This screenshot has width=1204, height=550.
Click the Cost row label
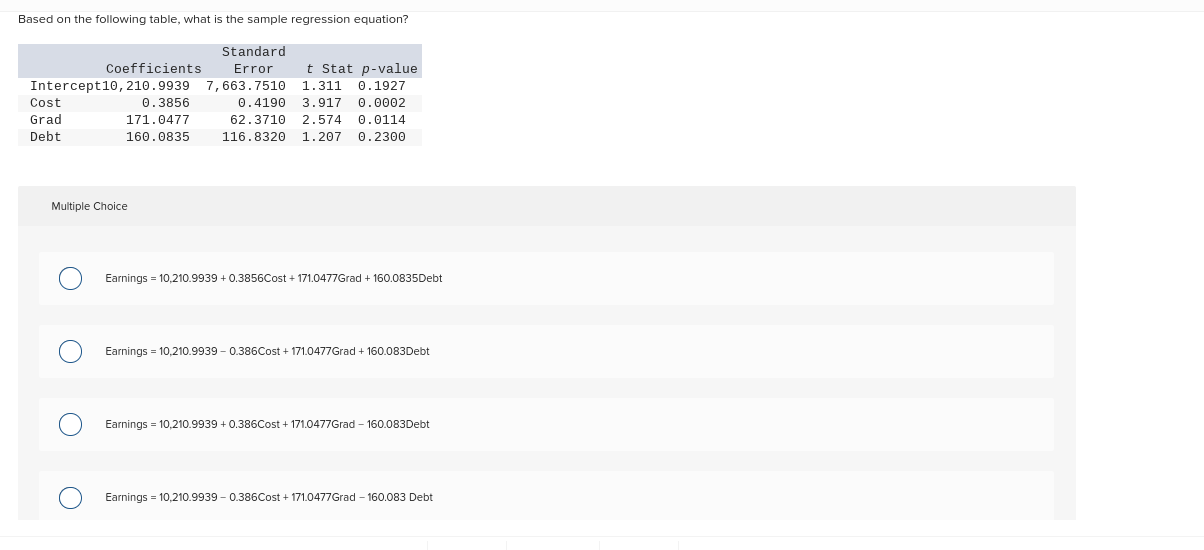(46, 103)
